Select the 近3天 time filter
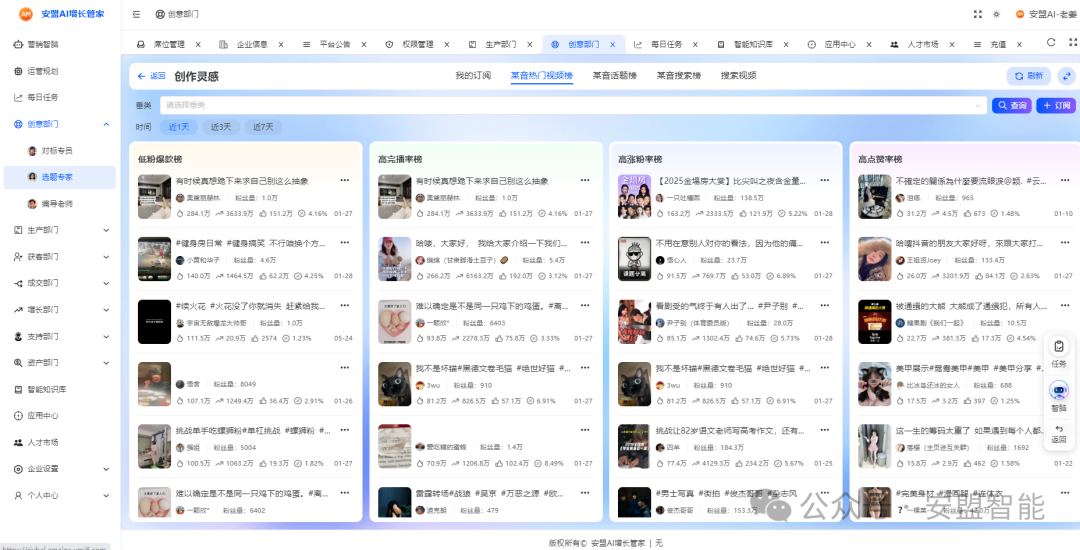This screenshot has width=1080, height=550. pyautogui.click(x=221, y=127)
